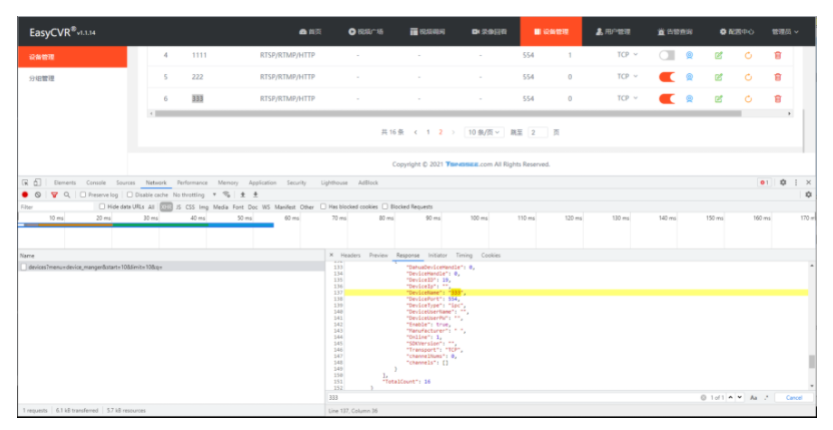Select 分组管理 in the left sidebar
Viewport: 833px width, 430px height.
click(41, 78)
